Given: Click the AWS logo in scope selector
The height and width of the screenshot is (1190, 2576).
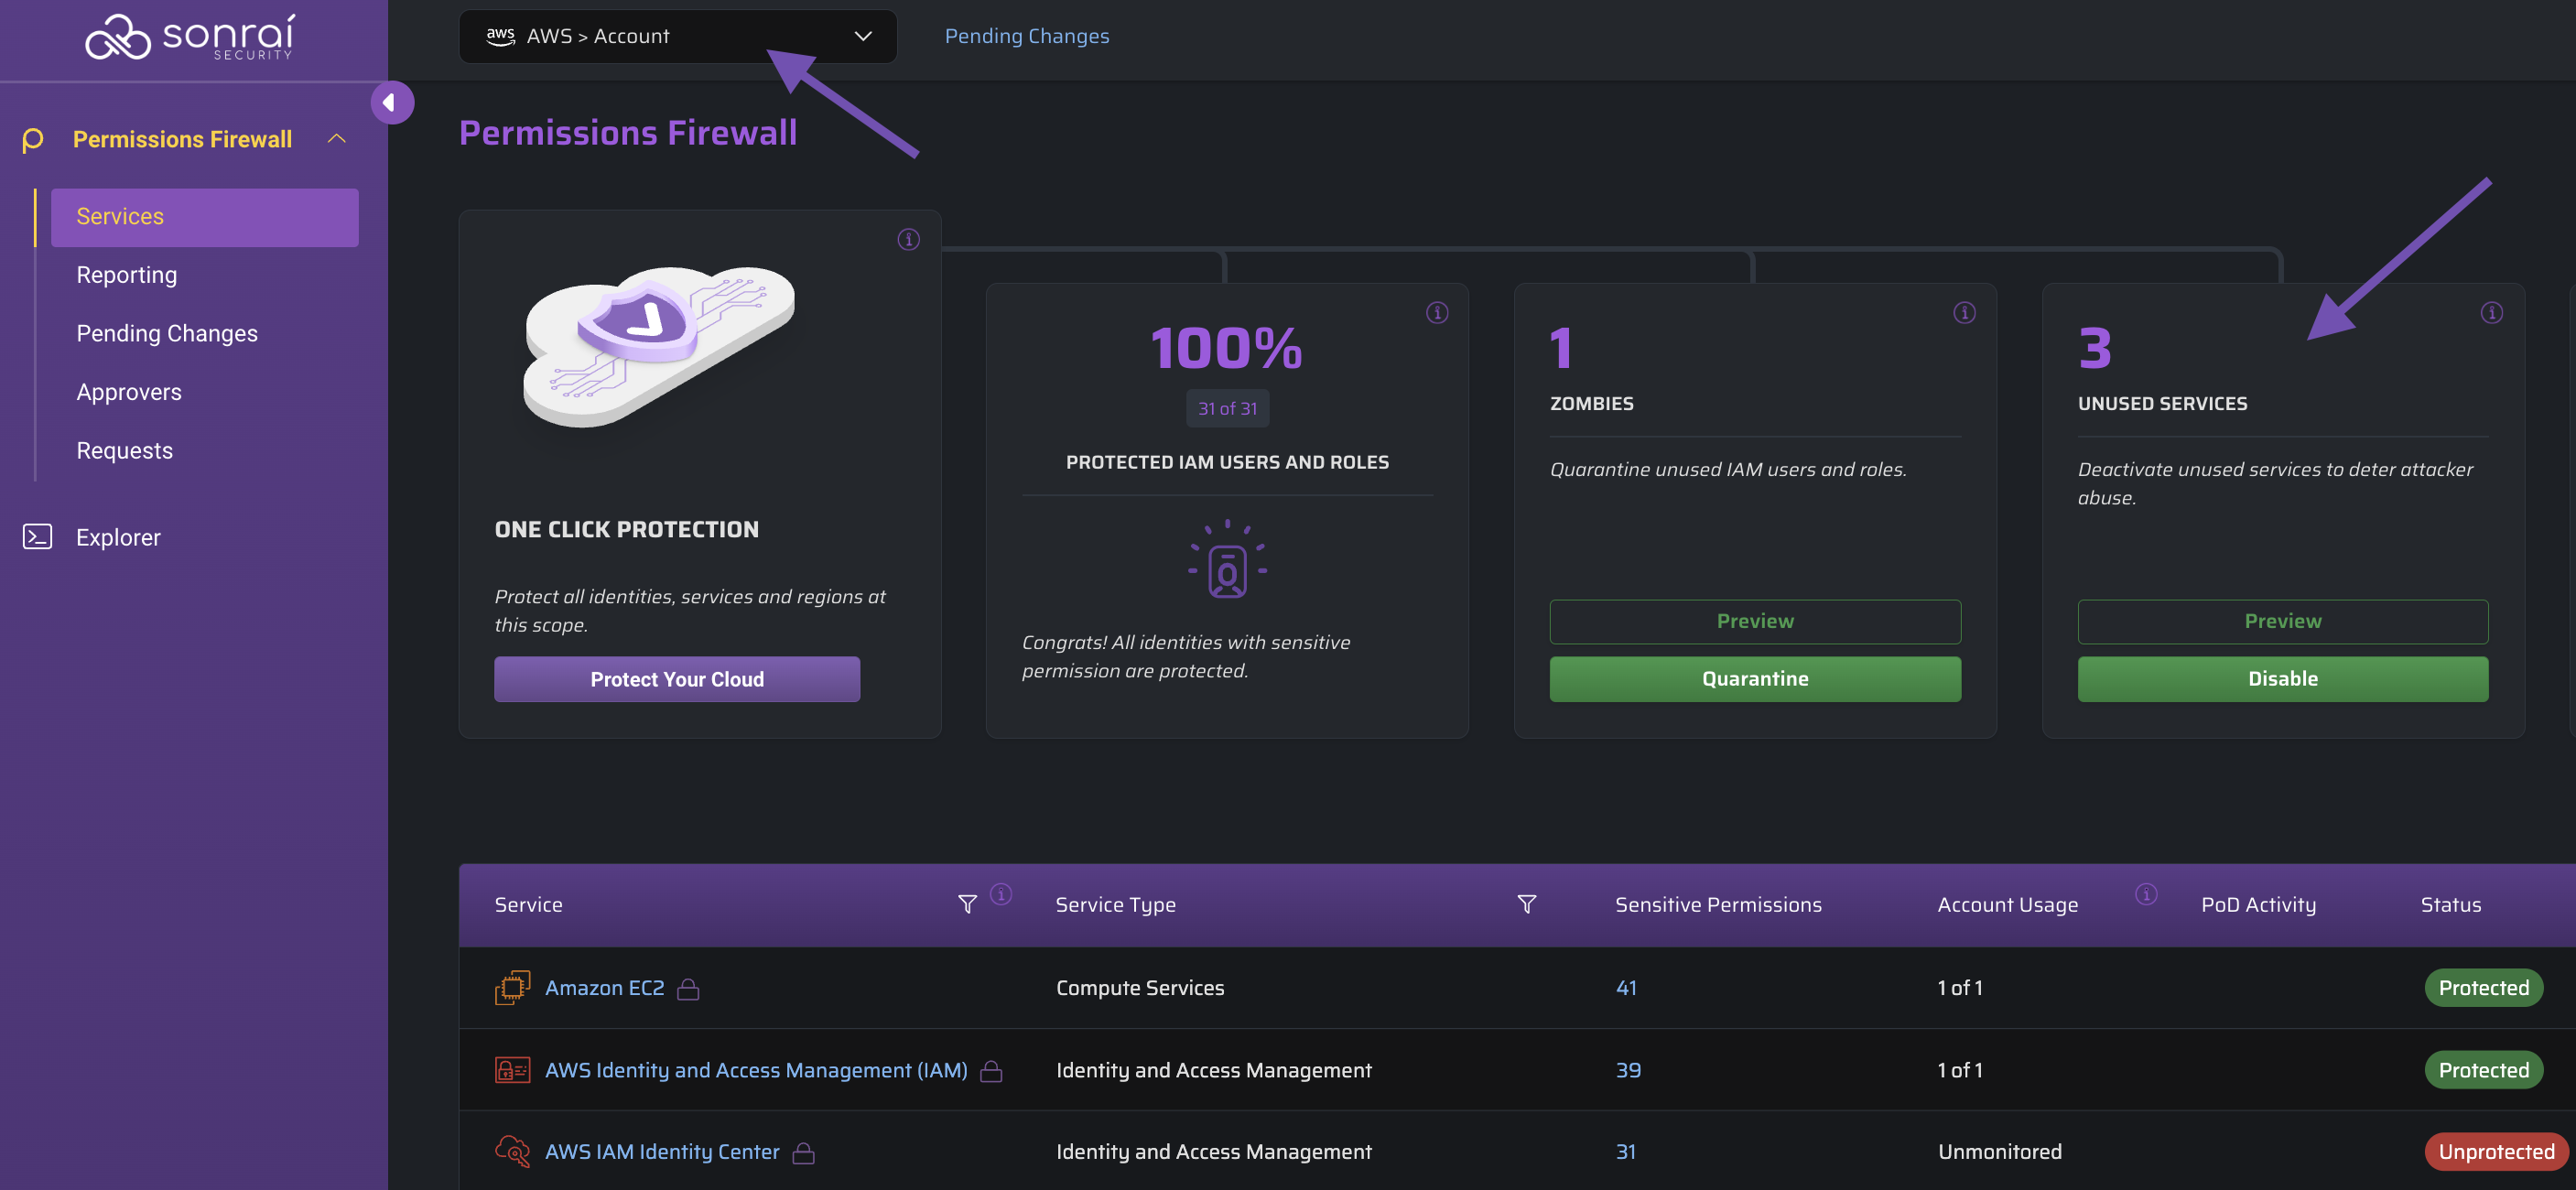Looking at the screenshot, I should (501, 36).
